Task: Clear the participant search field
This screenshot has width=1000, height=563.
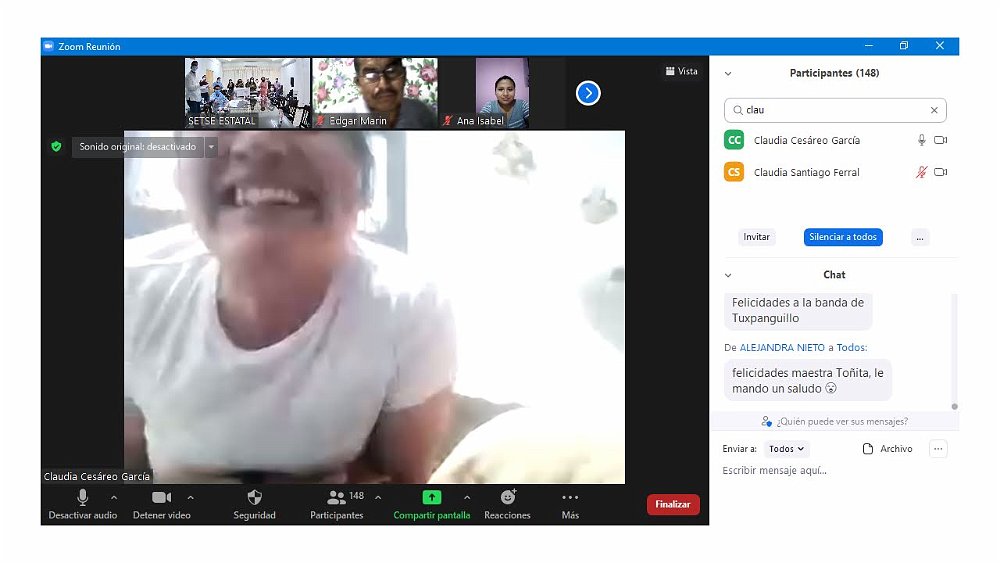Action: coord(934,110)
